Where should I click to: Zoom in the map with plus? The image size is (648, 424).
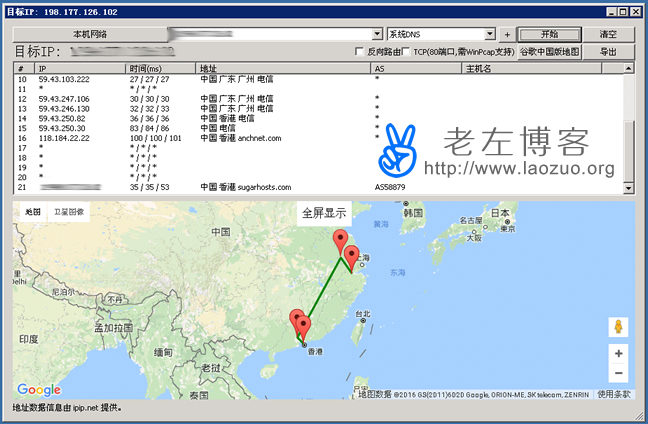point(619,353)
